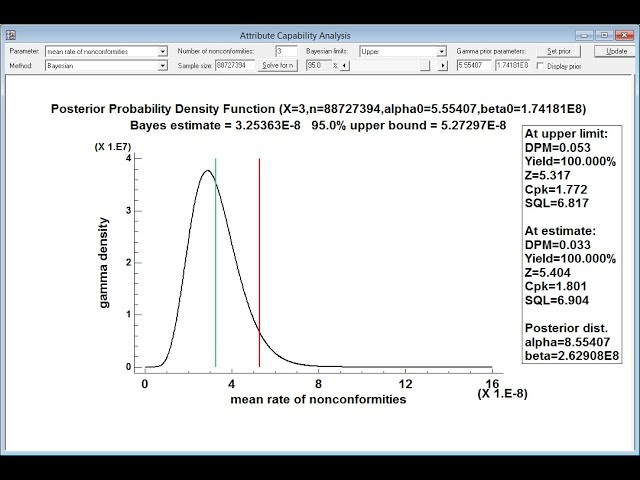This screenshot has height=480, width=640.
Task: Close the Attribute Capability Analysis window
Action: (624, 36)
